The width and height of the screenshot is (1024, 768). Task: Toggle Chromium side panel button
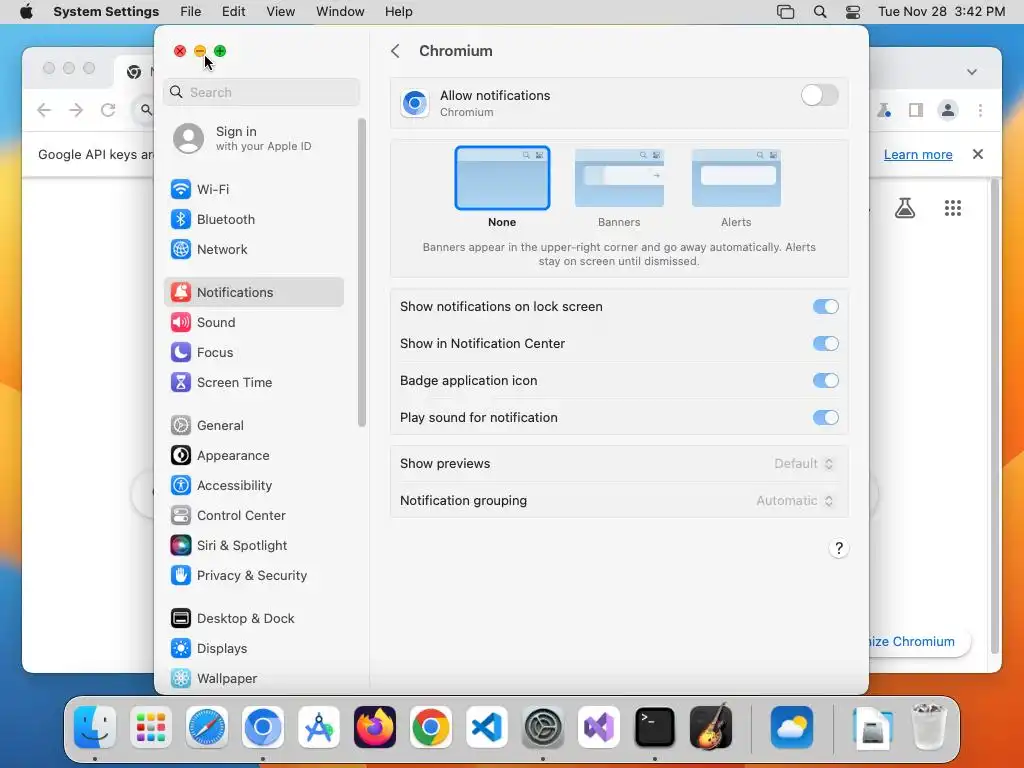click(x=916, y=110)
